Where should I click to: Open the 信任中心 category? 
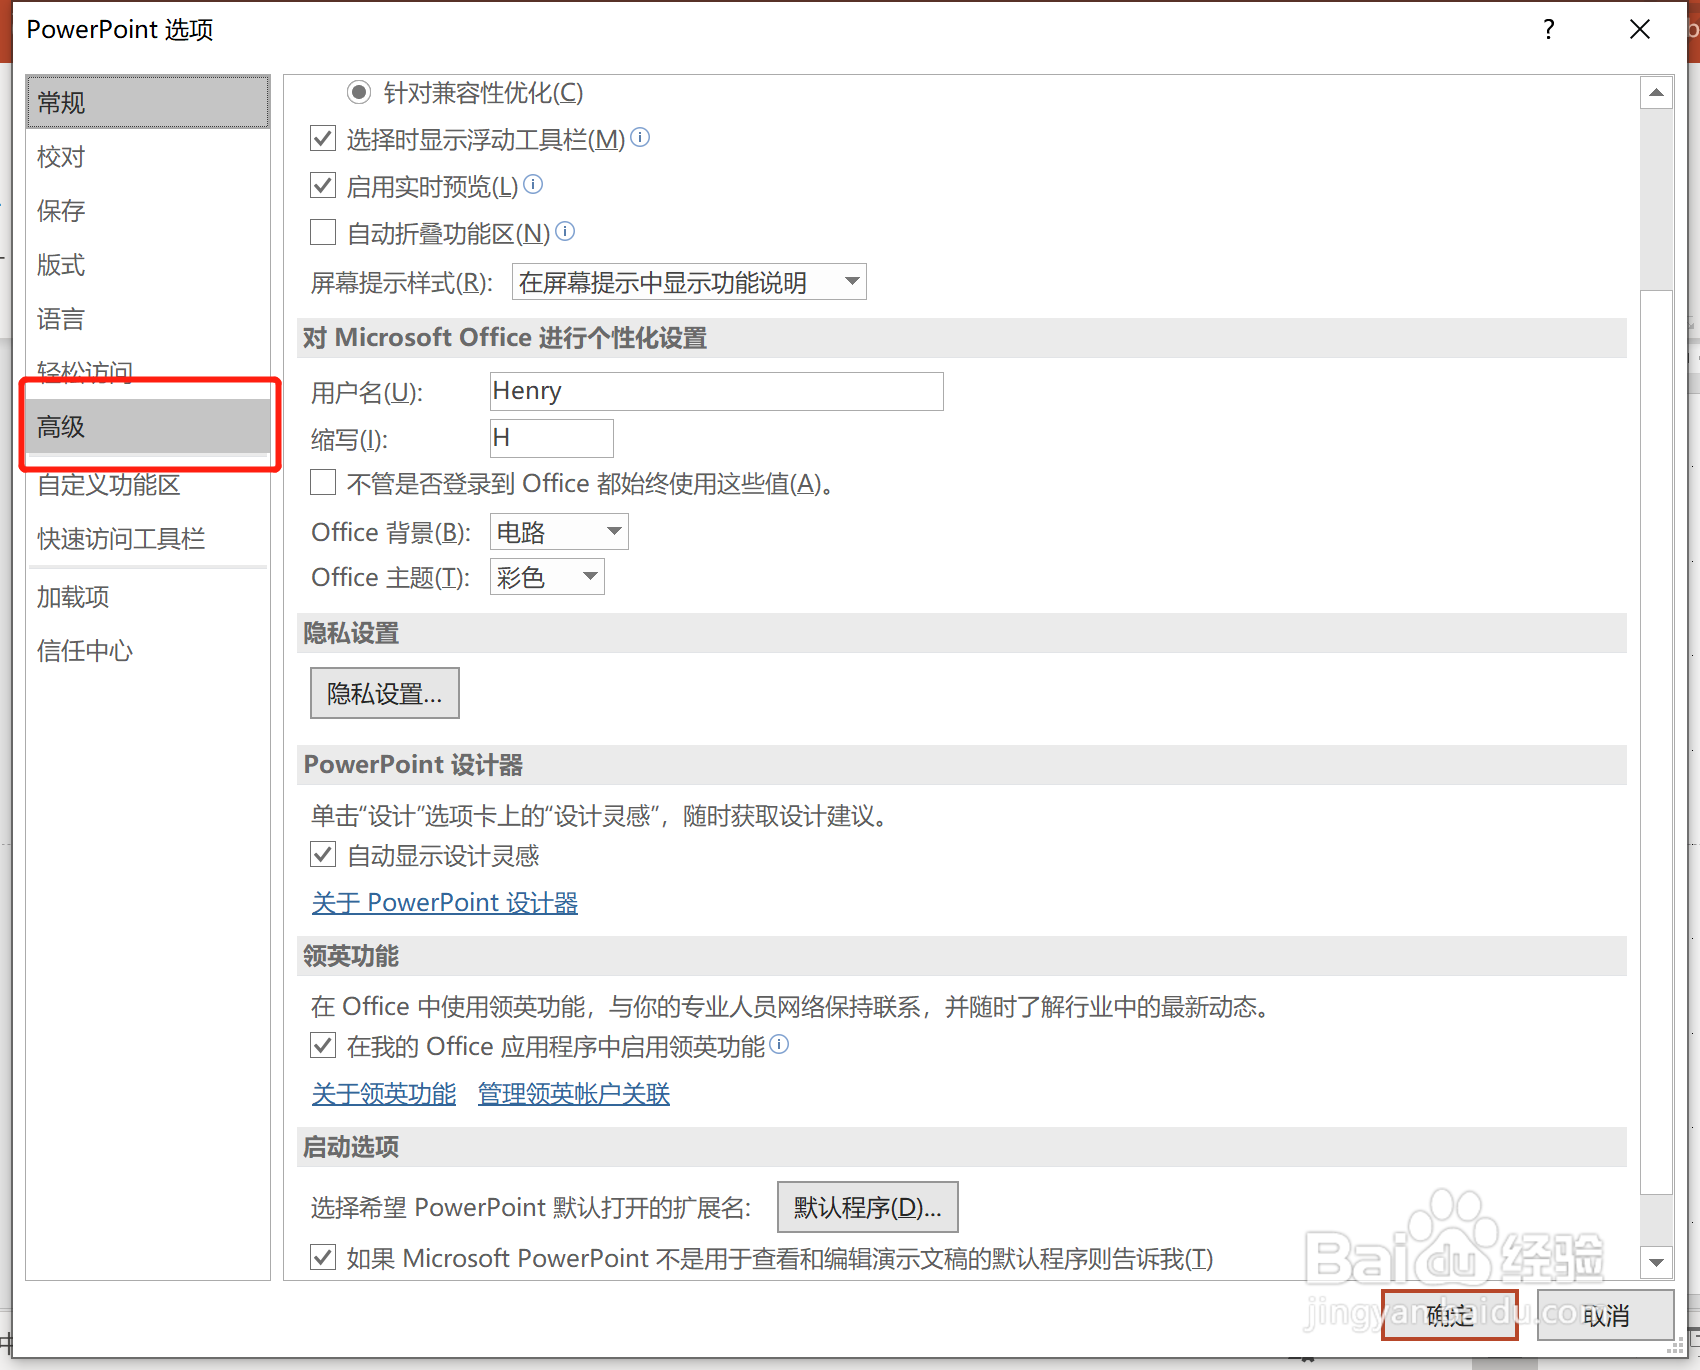[148, 651]
